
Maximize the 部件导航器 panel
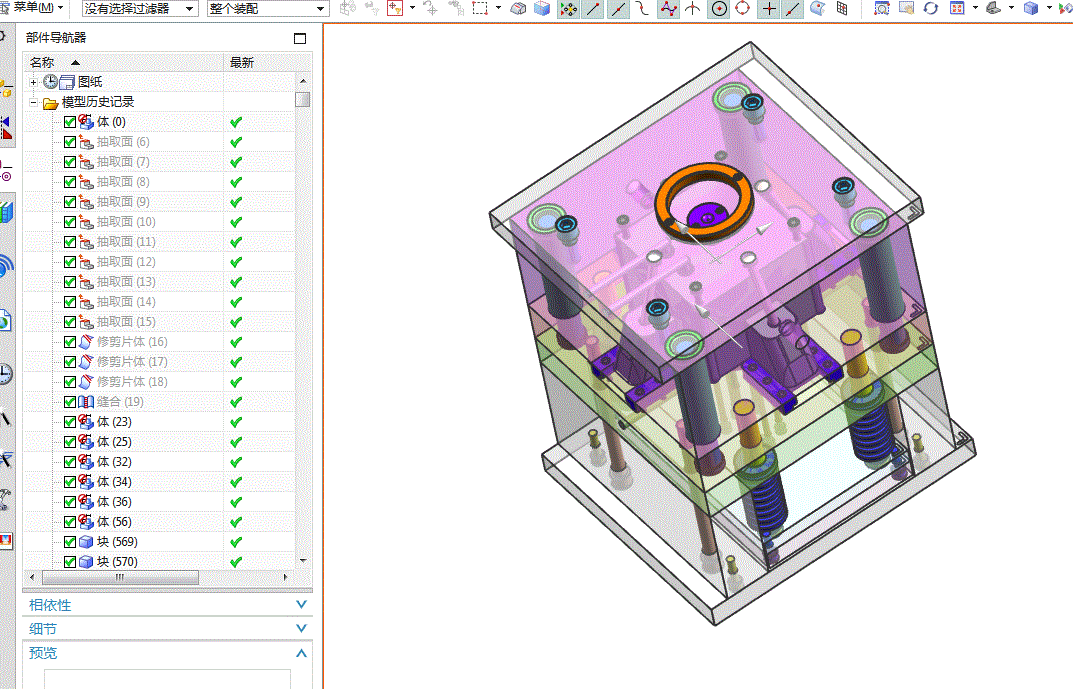[300, 38]
